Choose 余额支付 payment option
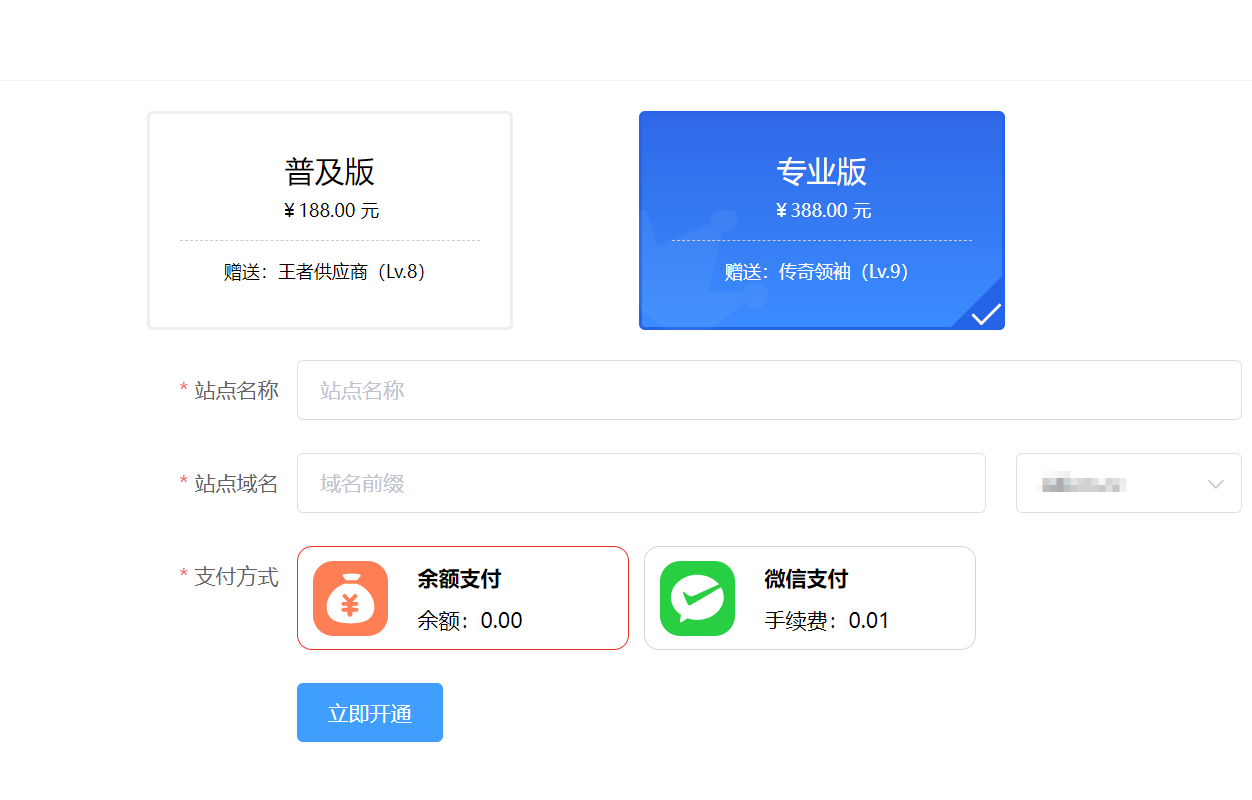 (463, 598)
